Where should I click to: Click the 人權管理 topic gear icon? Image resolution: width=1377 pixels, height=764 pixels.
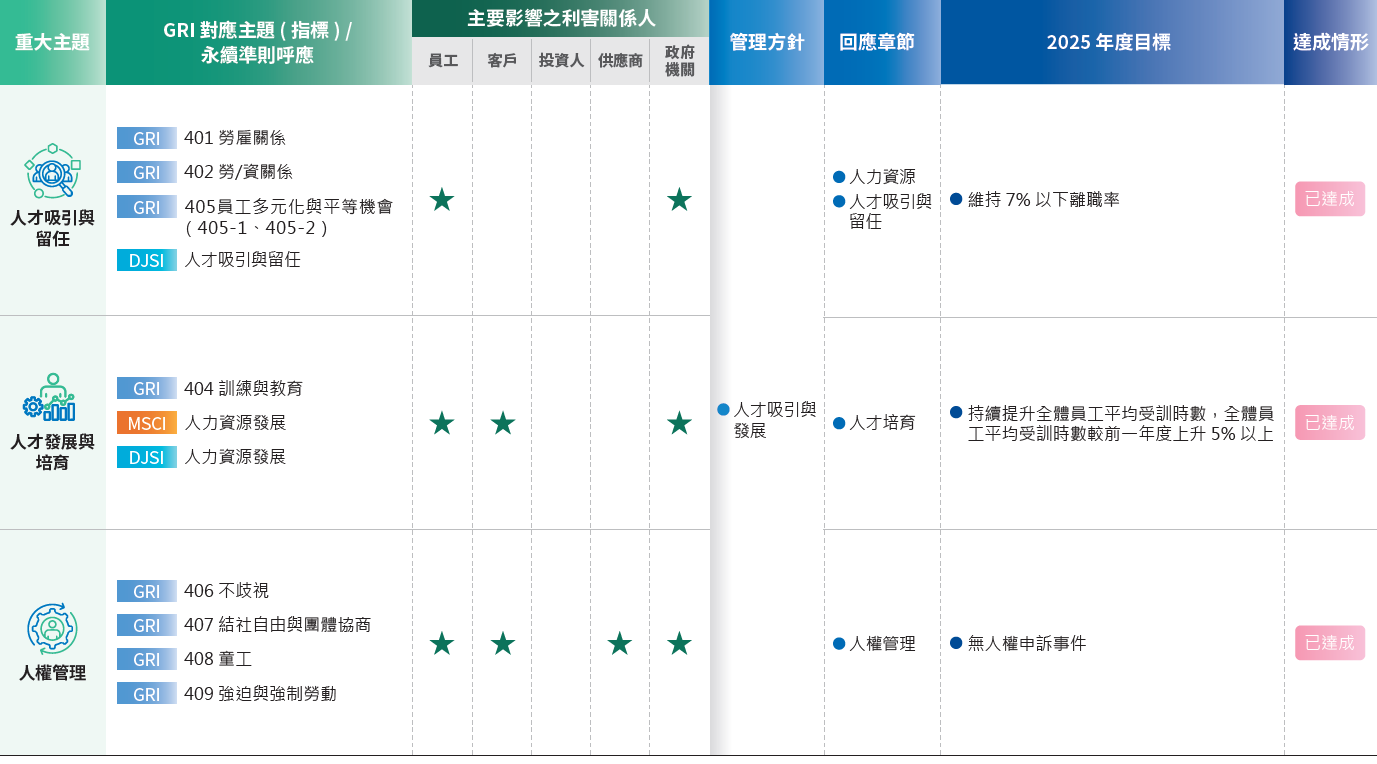(x=52, y=629)
